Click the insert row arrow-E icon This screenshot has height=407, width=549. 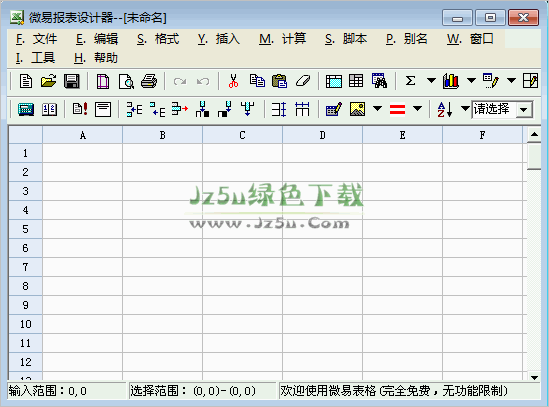coord(134,109)
